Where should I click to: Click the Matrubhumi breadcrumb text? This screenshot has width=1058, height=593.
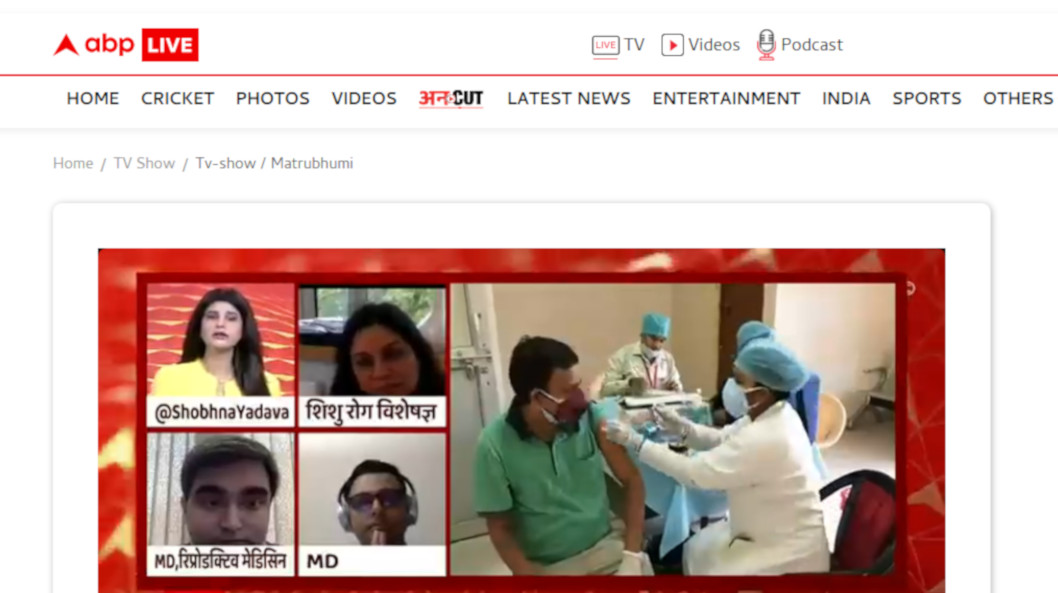[x=312, y=163]
